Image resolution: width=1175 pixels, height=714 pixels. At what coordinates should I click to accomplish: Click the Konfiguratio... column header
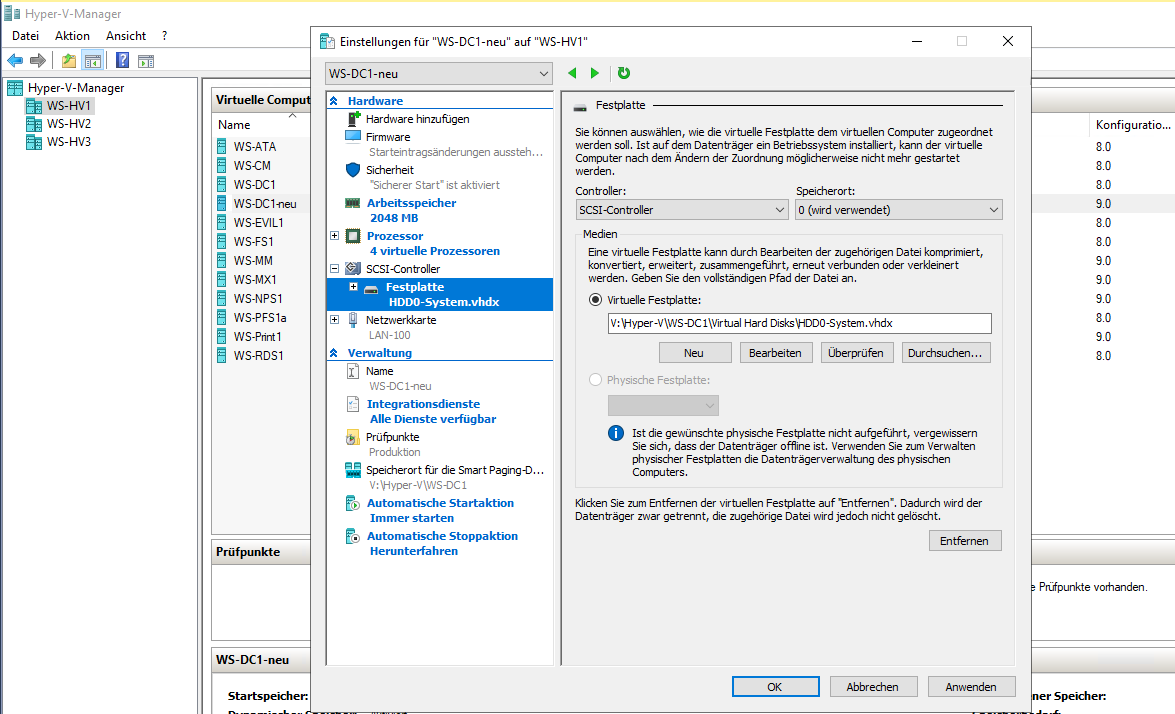(1132, 125)
